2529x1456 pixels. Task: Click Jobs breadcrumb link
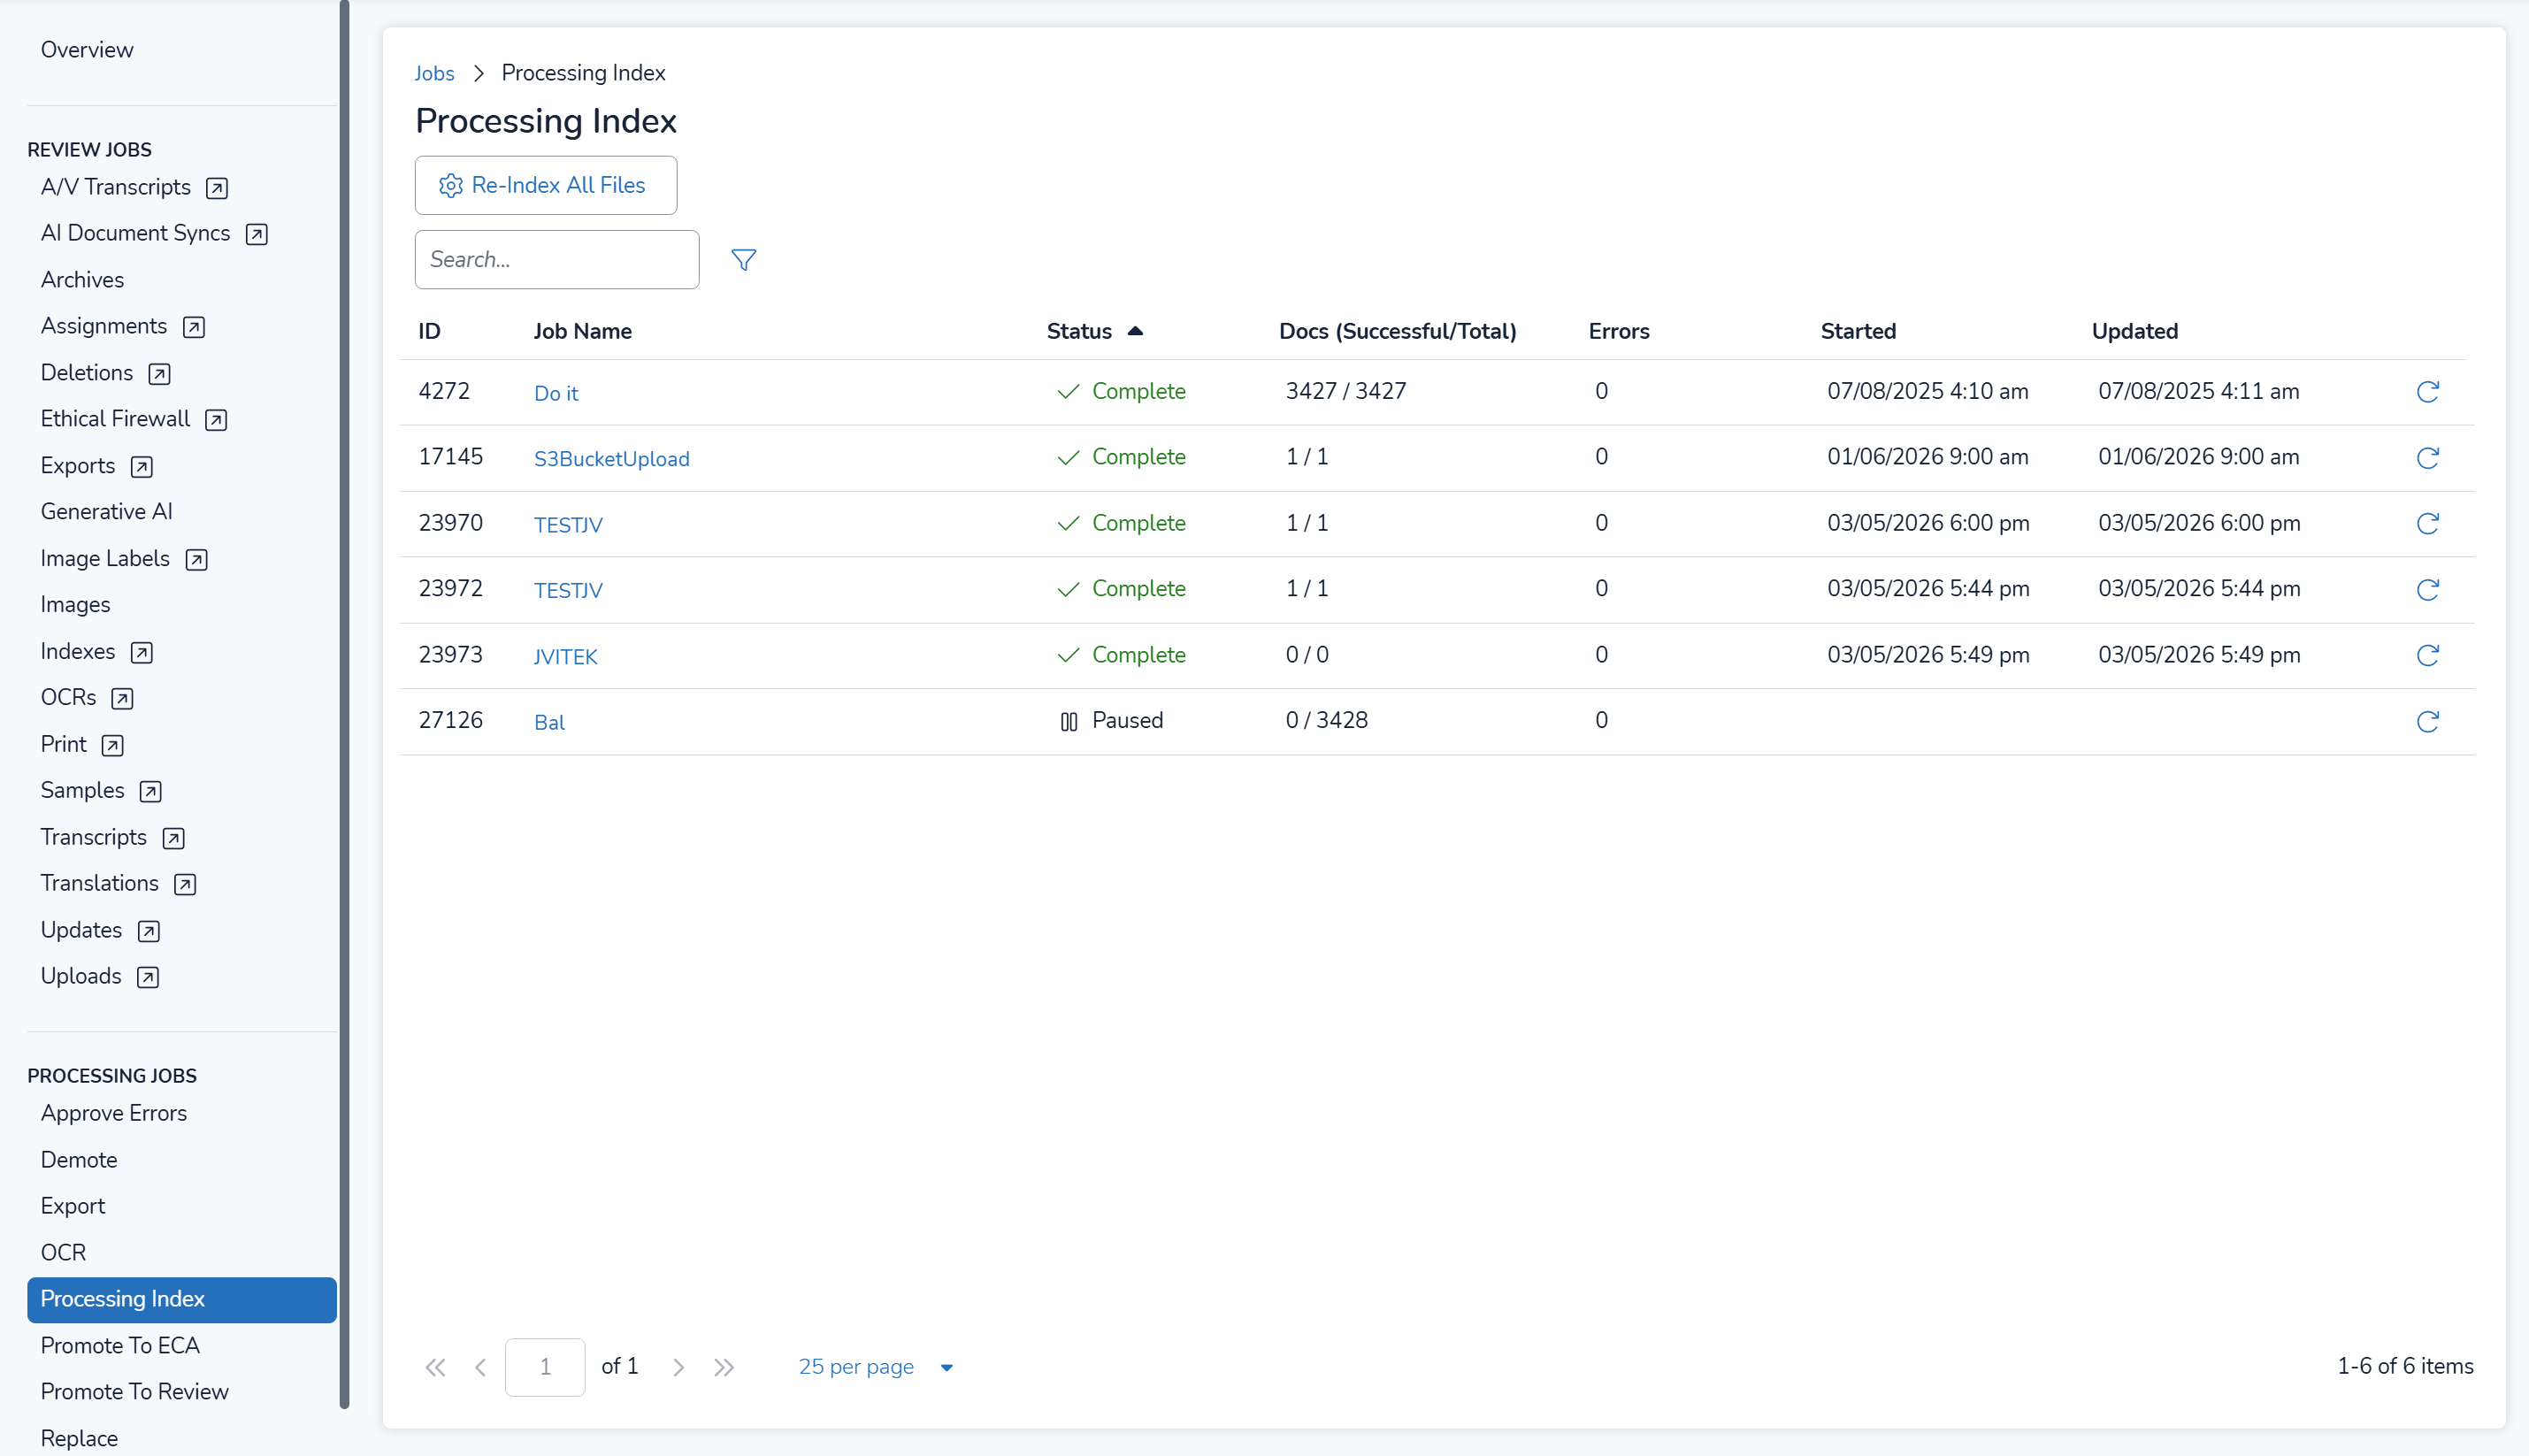pyautogui.click(x=434, y=73)
